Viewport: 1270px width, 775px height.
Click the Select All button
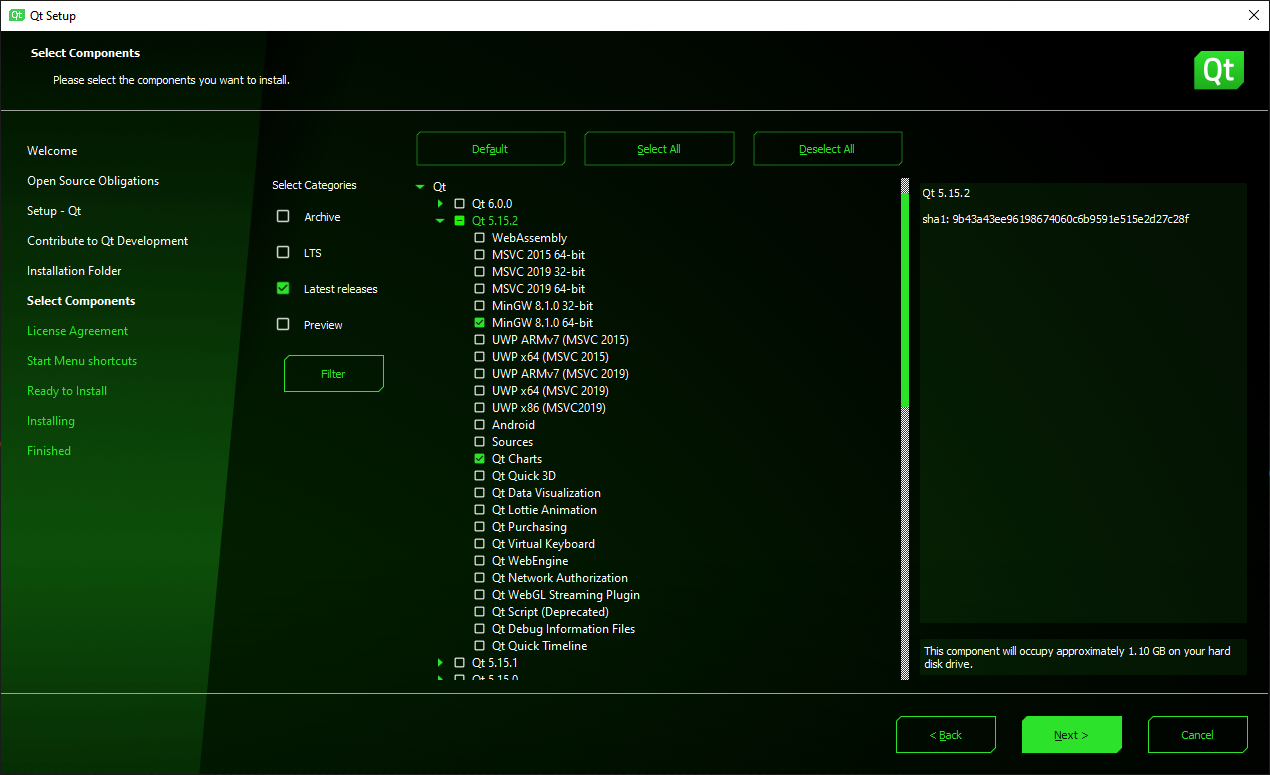[659, 149]
